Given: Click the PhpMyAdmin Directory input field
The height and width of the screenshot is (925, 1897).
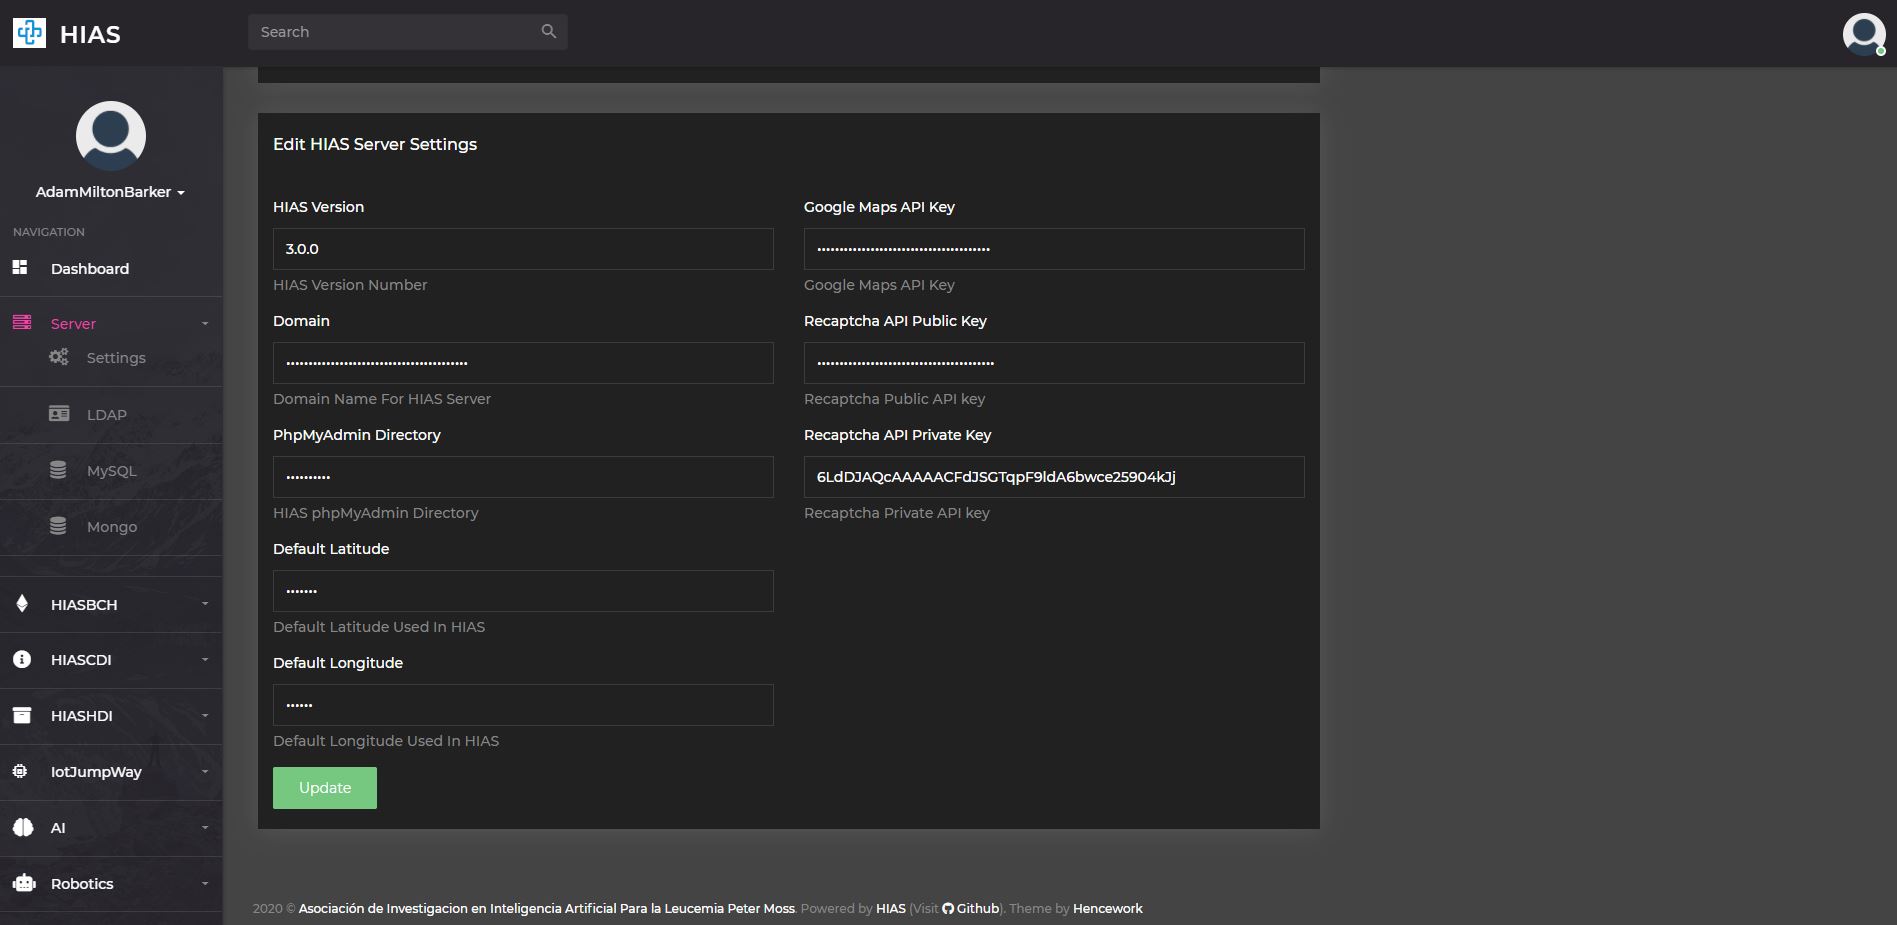Looking at the screenshot, I should tap(523, 477).
